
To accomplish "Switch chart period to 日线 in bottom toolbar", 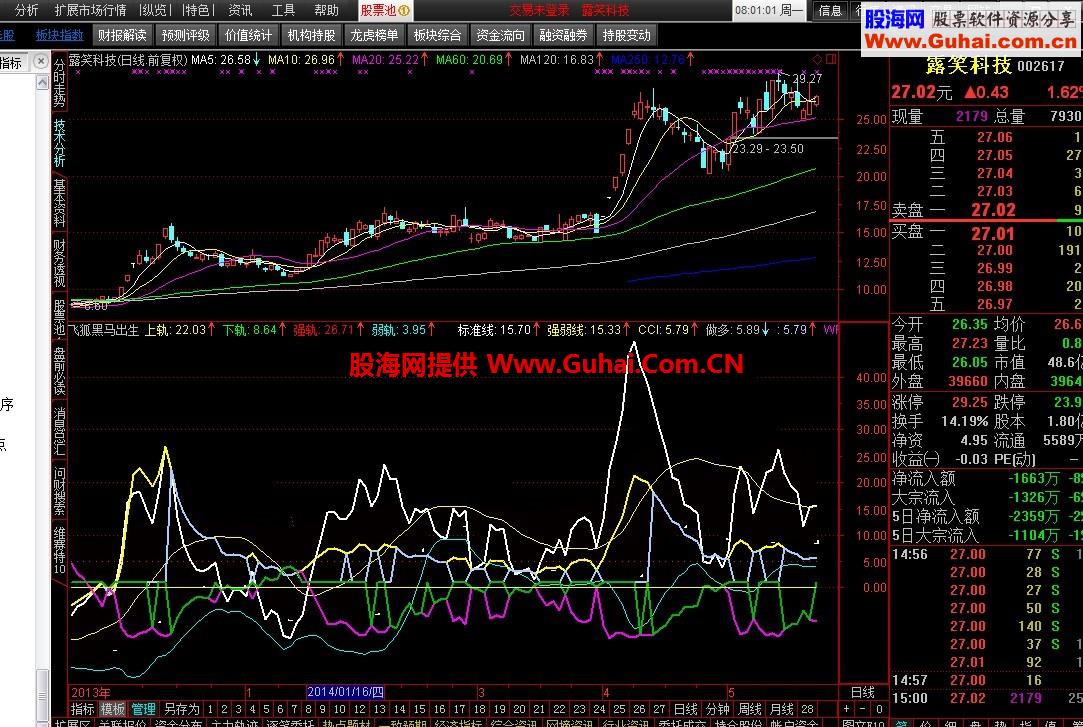I will pyautogui.click(x=685, y=709).
